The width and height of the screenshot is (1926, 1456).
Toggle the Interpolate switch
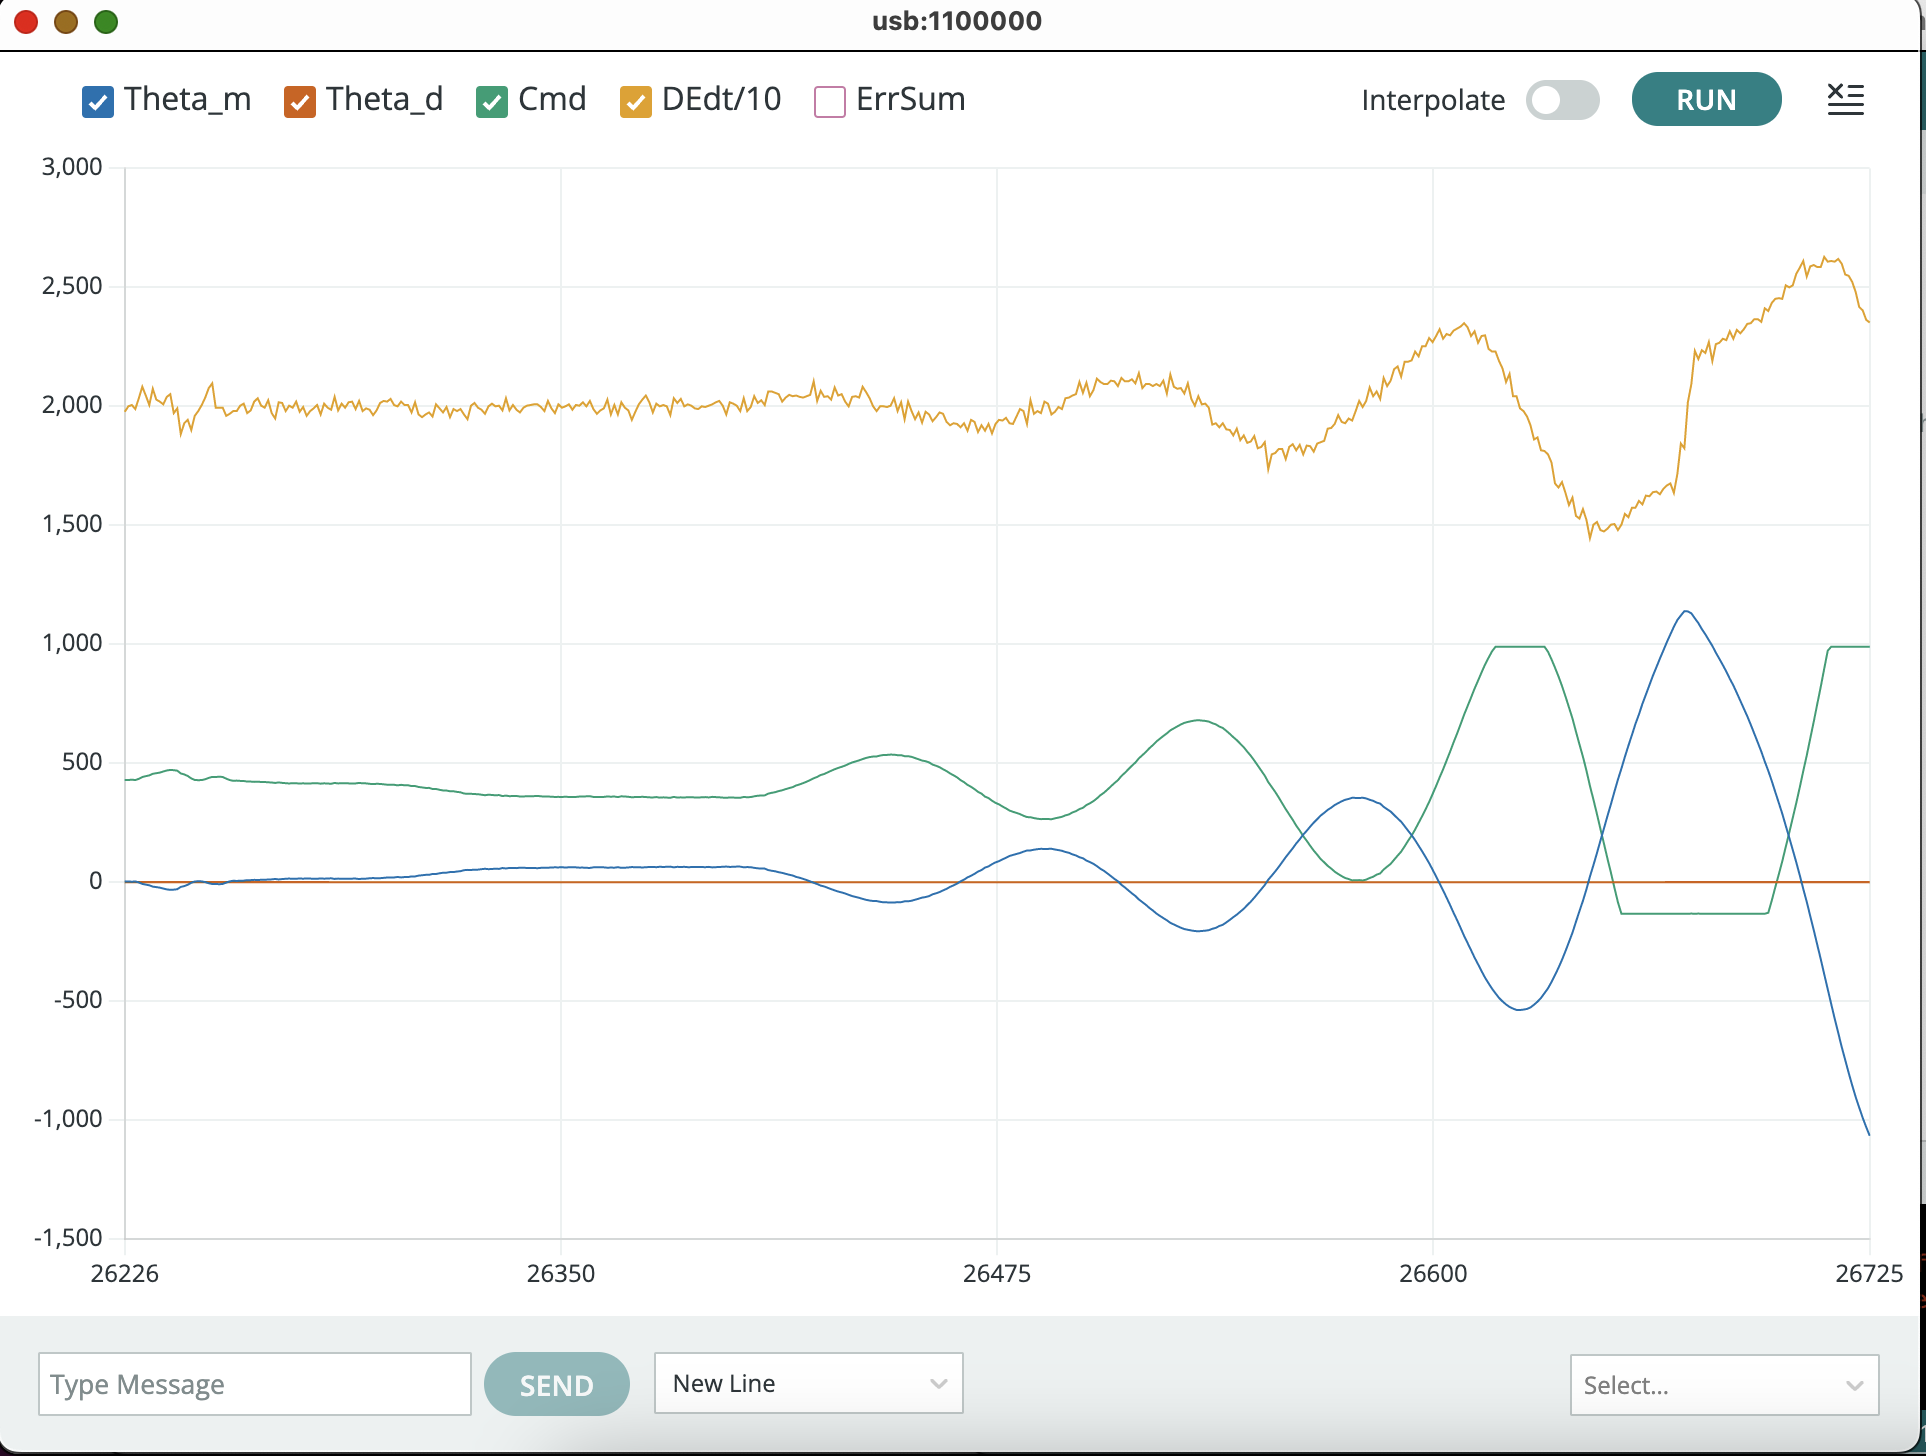point(1562,100)
